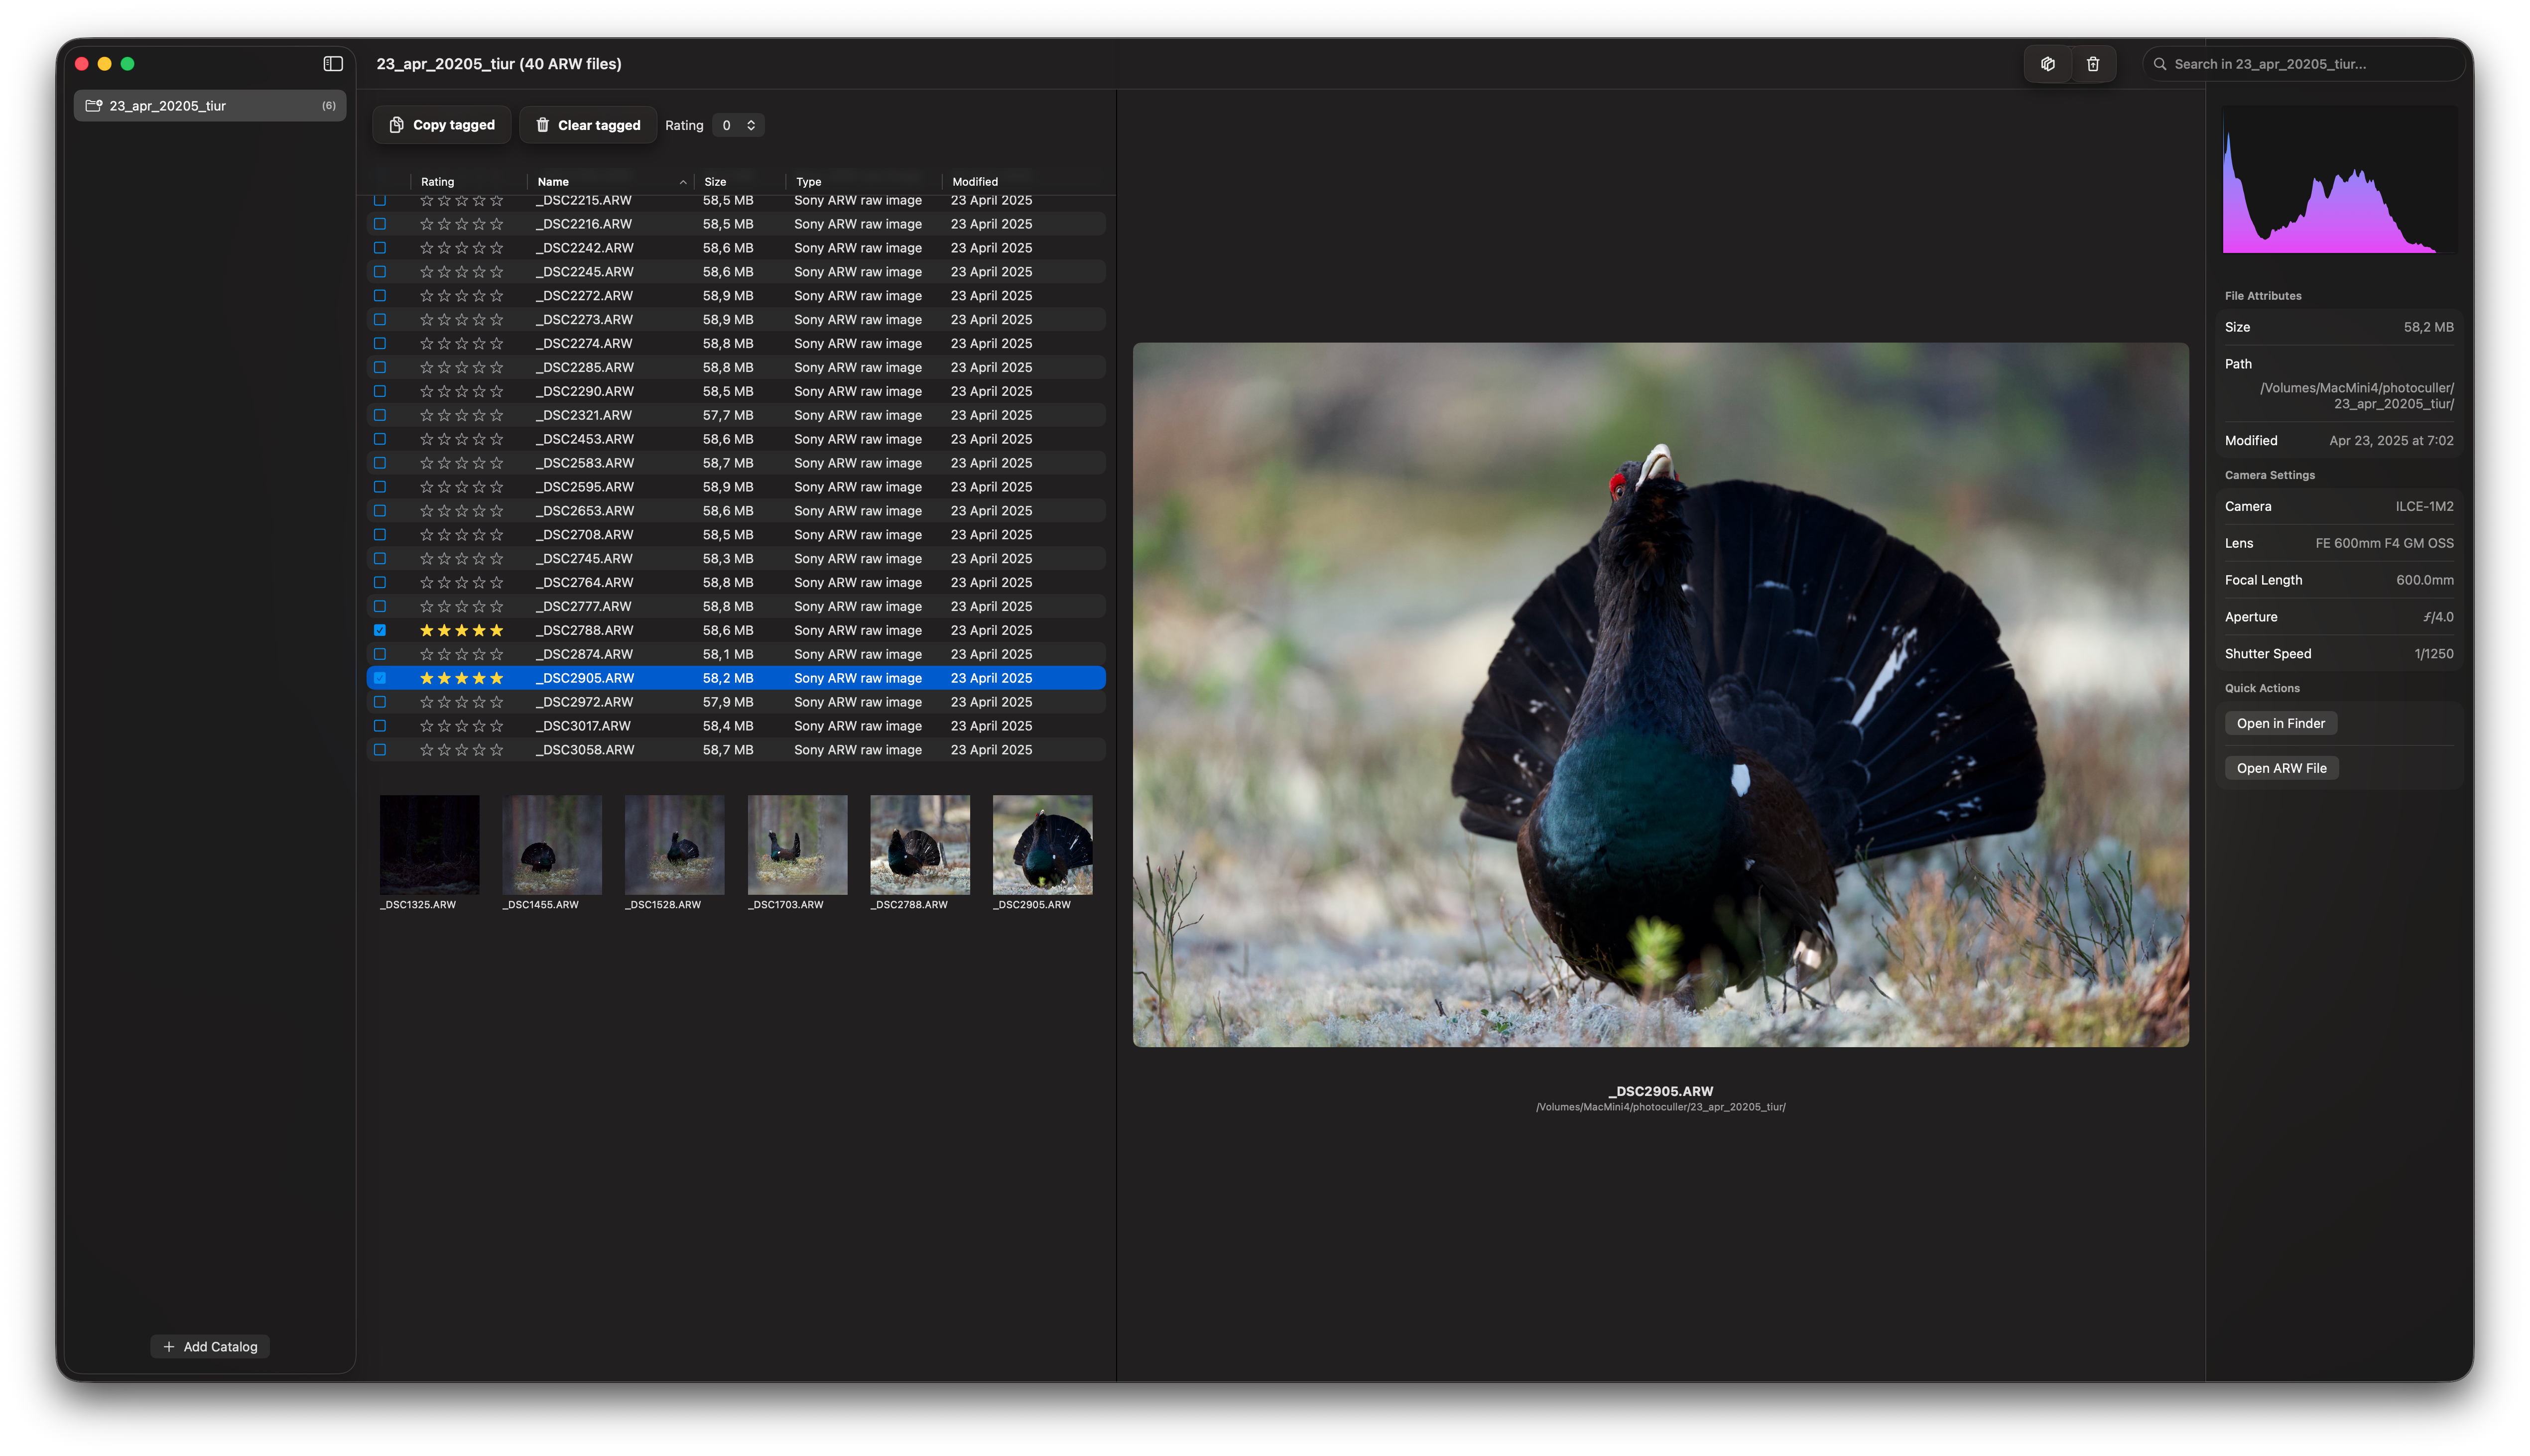
Task: Untick the checkbox on _DSC2905.ARW
Action: click(380, 677)
